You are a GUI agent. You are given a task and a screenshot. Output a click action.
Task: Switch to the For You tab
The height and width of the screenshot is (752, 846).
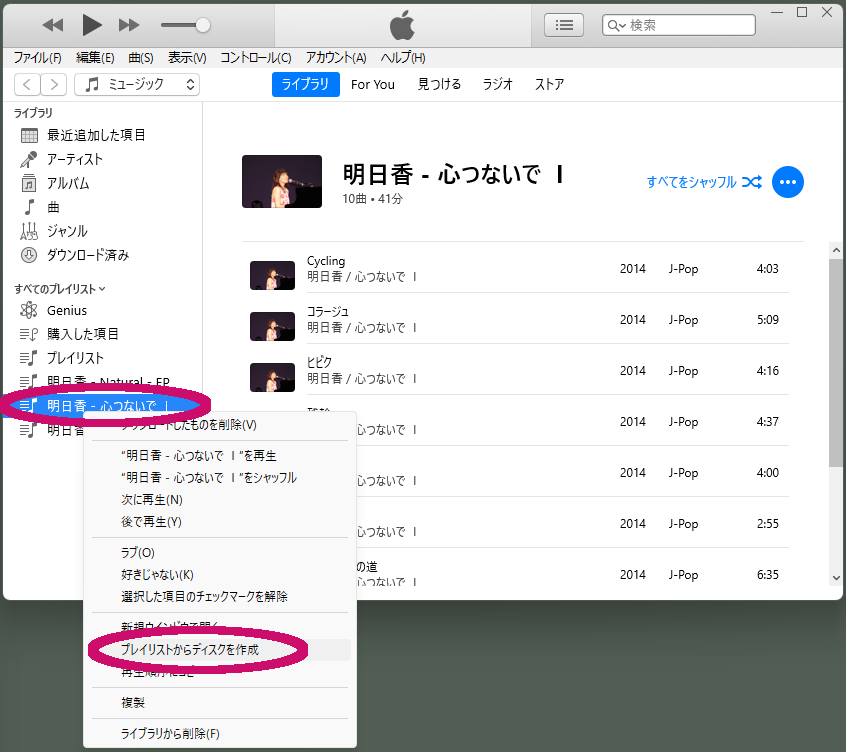click(372, 85)
